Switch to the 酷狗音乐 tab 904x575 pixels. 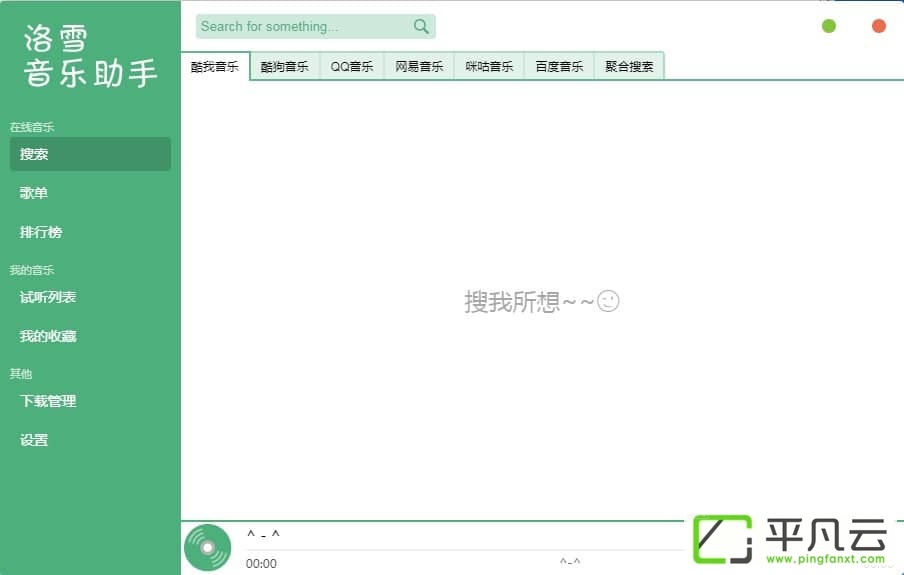(285, 66)
